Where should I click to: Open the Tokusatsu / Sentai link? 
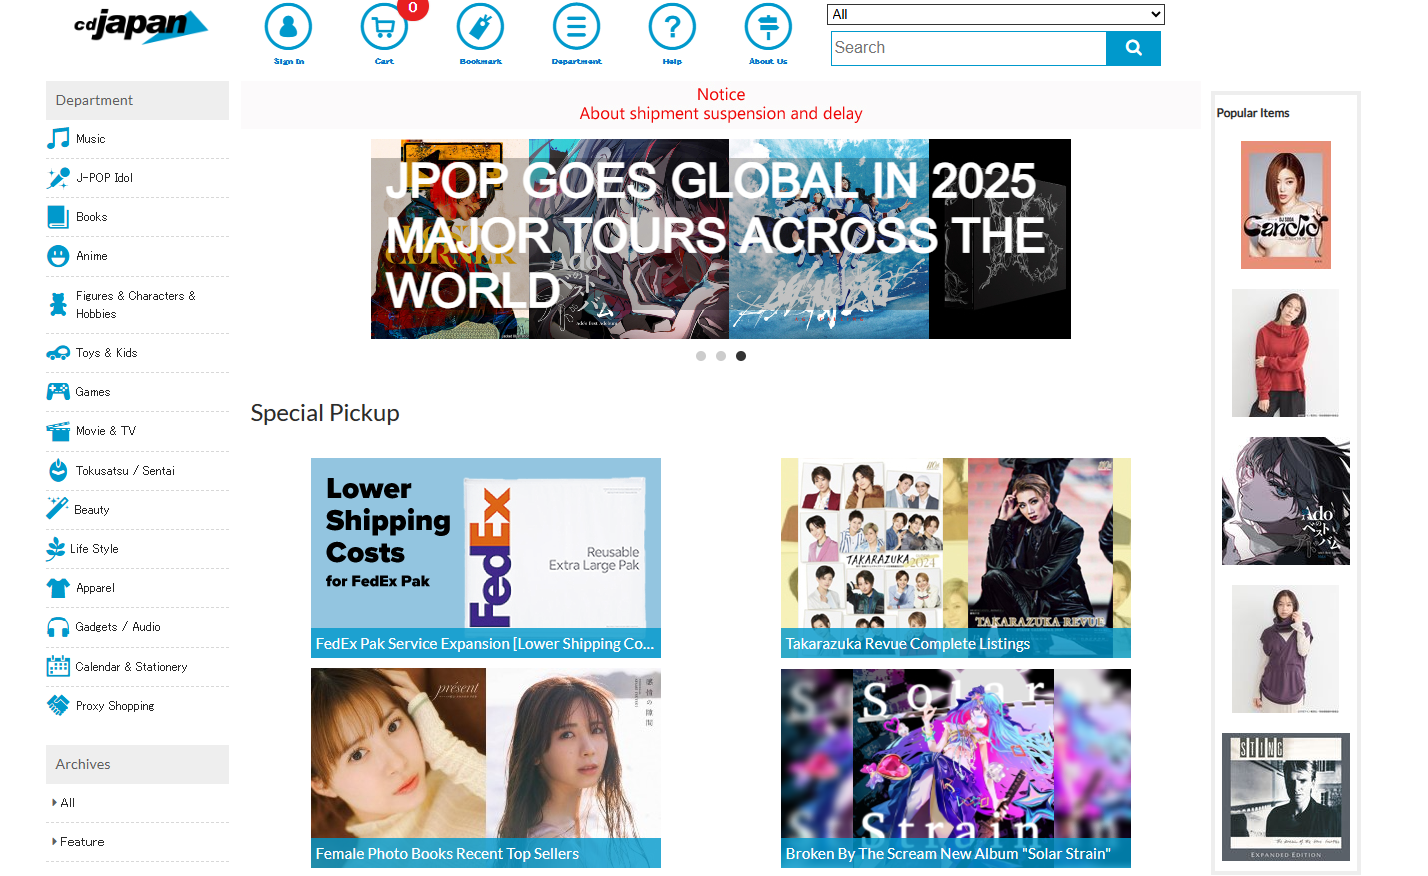pos(125,471)
